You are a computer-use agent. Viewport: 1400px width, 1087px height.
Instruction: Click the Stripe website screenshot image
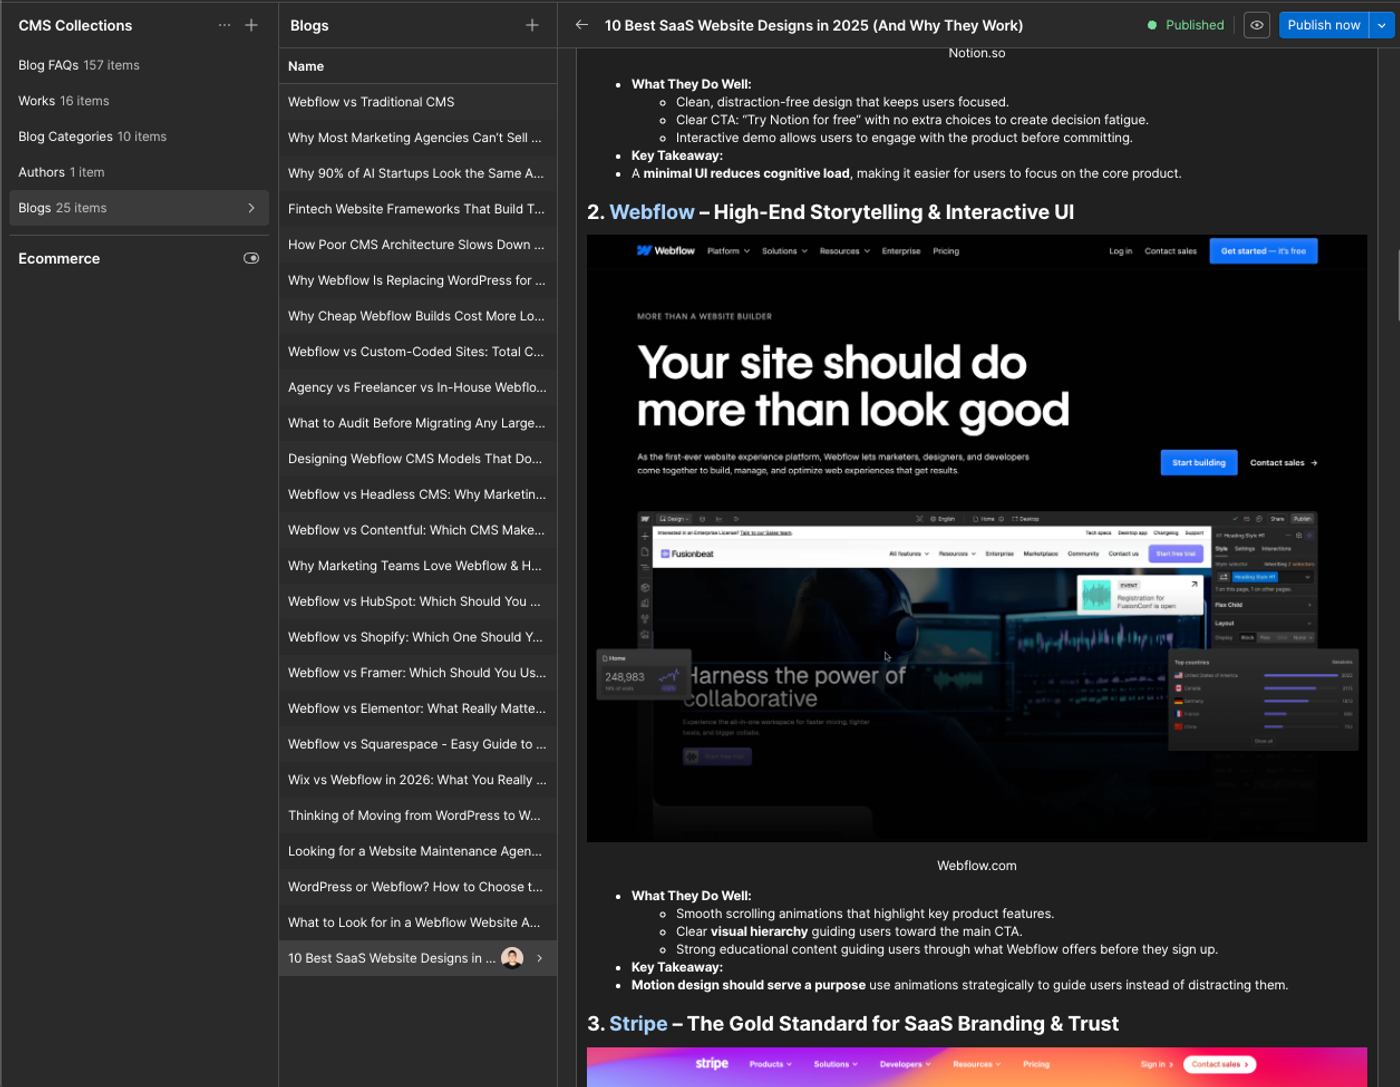tap(976, 1067)
